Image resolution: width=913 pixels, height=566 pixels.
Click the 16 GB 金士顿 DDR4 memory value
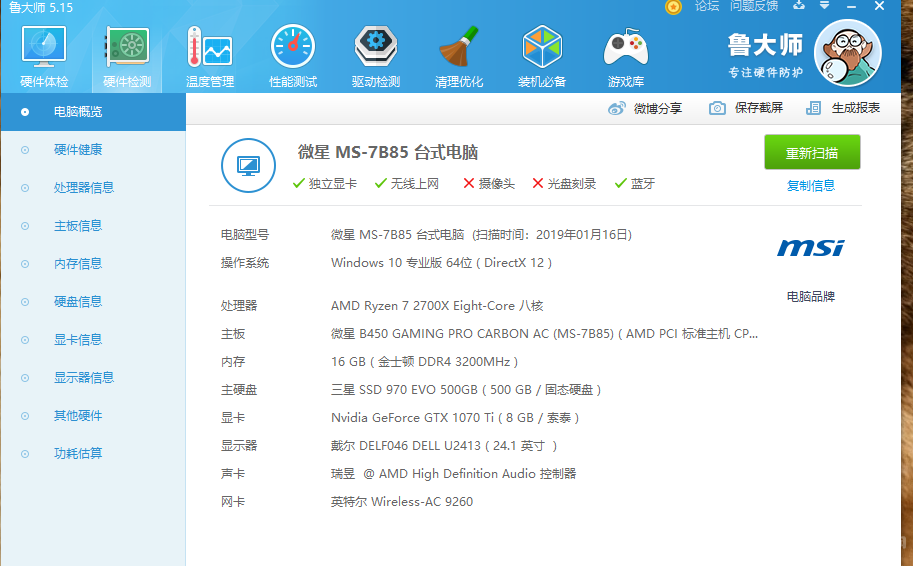pos(424,362)
